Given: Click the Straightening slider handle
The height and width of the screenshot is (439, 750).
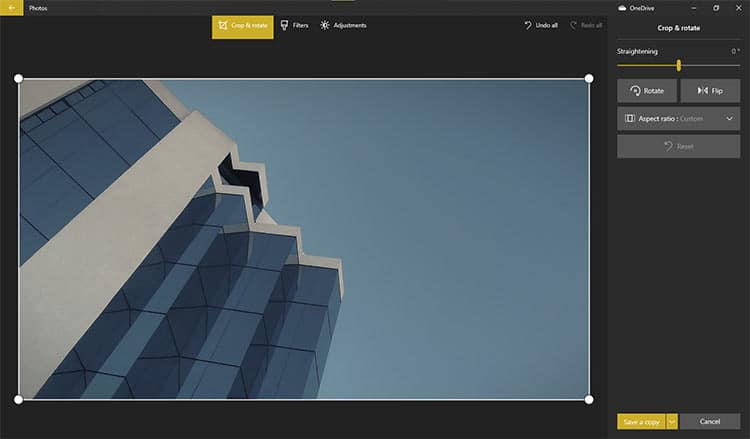Looking at the screenshot, I should pos(678,66).
